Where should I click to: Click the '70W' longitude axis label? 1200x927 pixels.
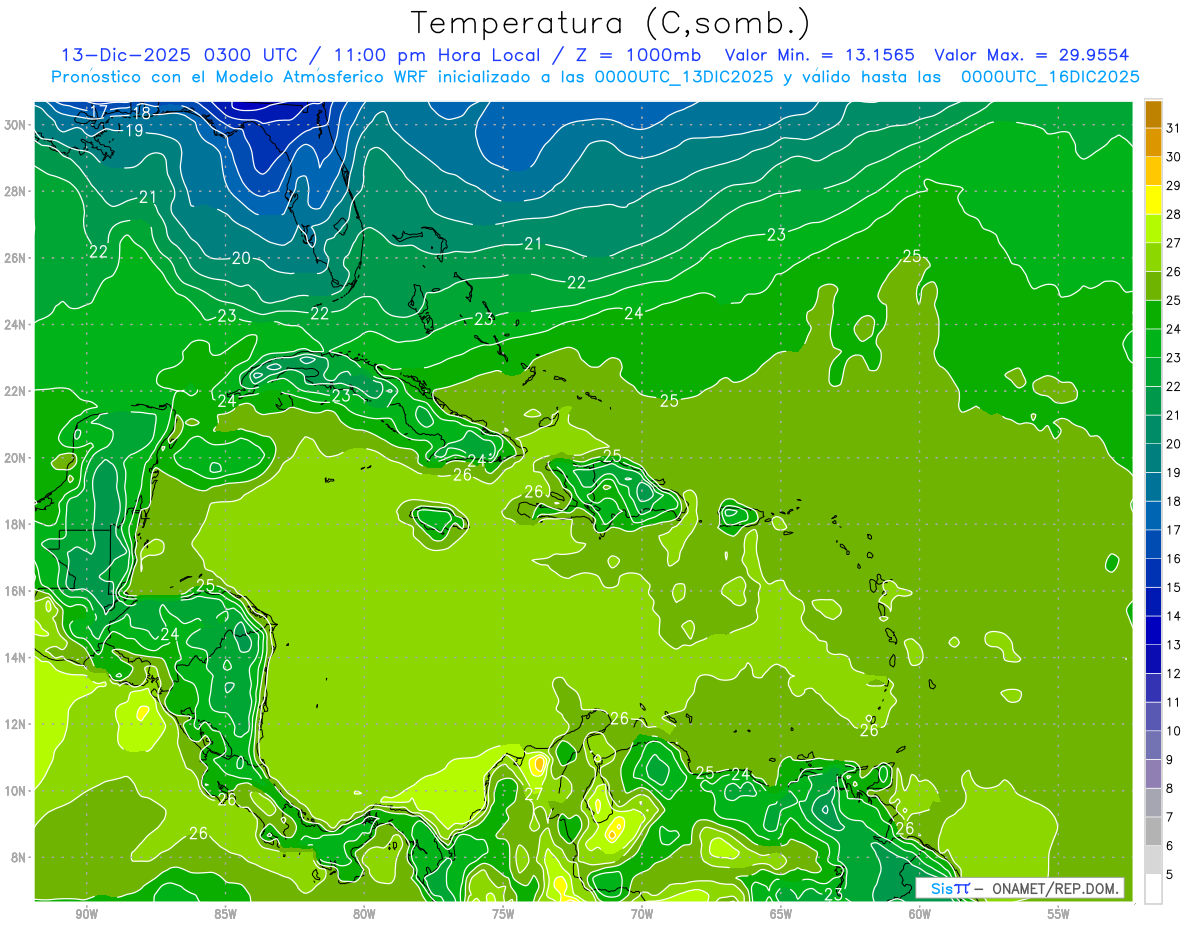[642, 914]
